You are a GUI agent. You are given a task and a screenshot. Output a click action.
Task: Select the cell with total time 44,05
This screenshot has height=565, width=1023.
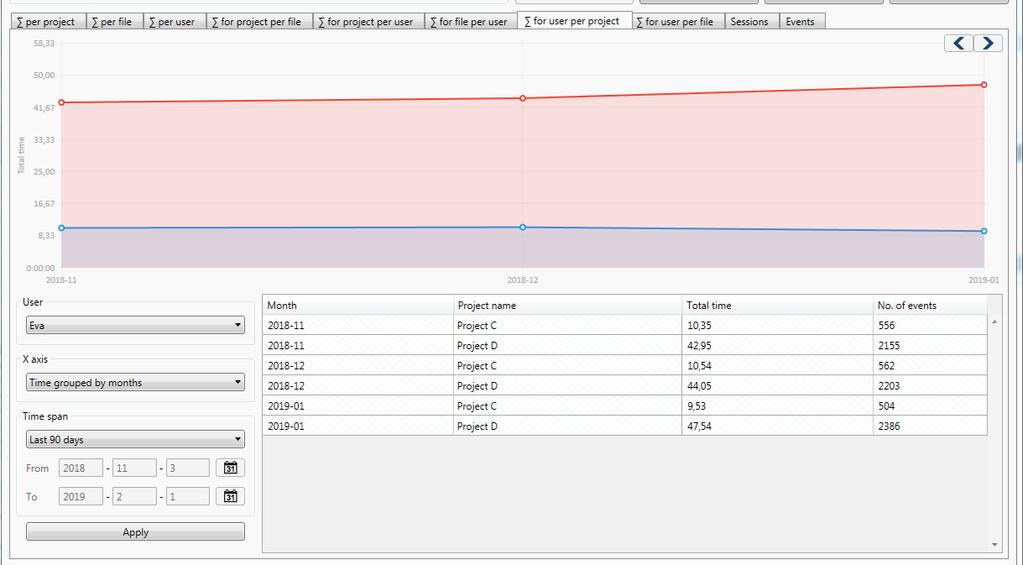click(778, 386)
